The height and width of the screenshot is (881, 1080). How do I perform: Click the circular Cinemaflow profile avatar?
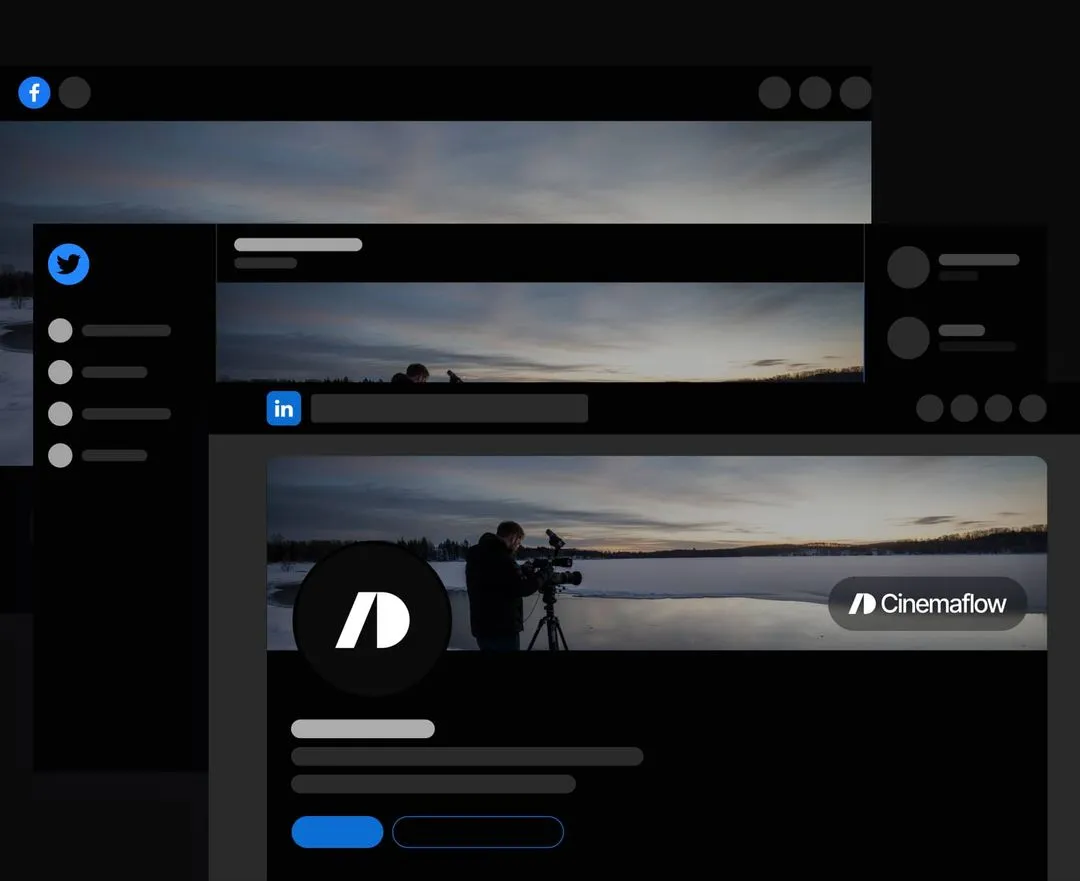point(371,618)
